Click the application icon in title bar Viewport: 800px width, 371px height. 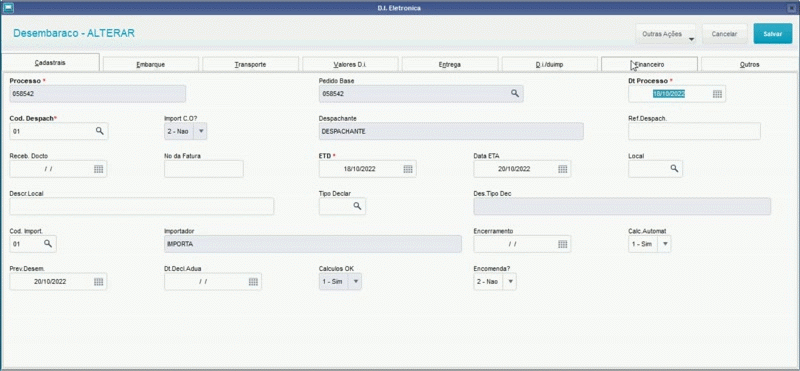(9, 8)
